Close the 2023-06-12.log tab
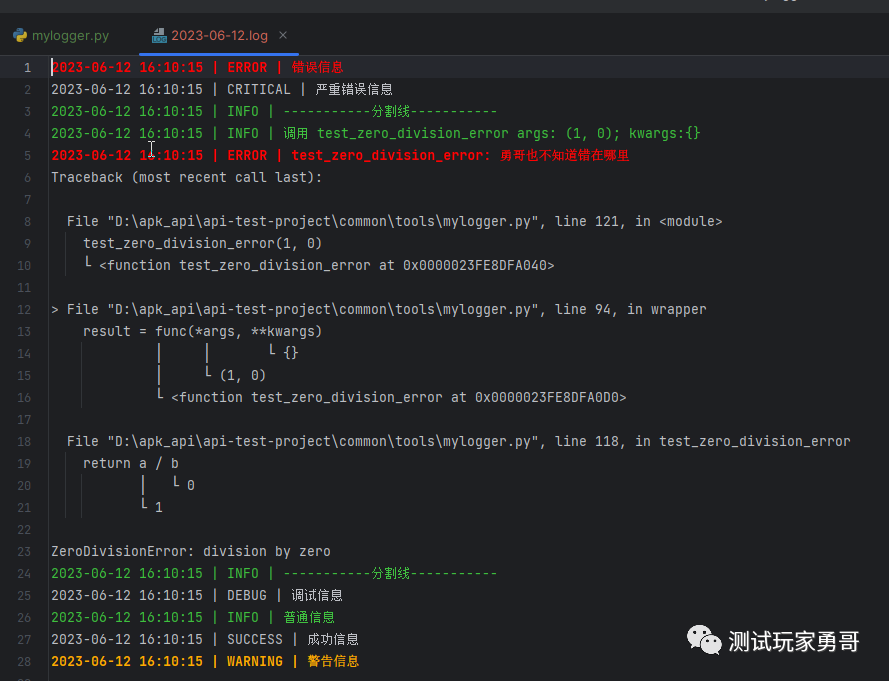 pos(283,35)
